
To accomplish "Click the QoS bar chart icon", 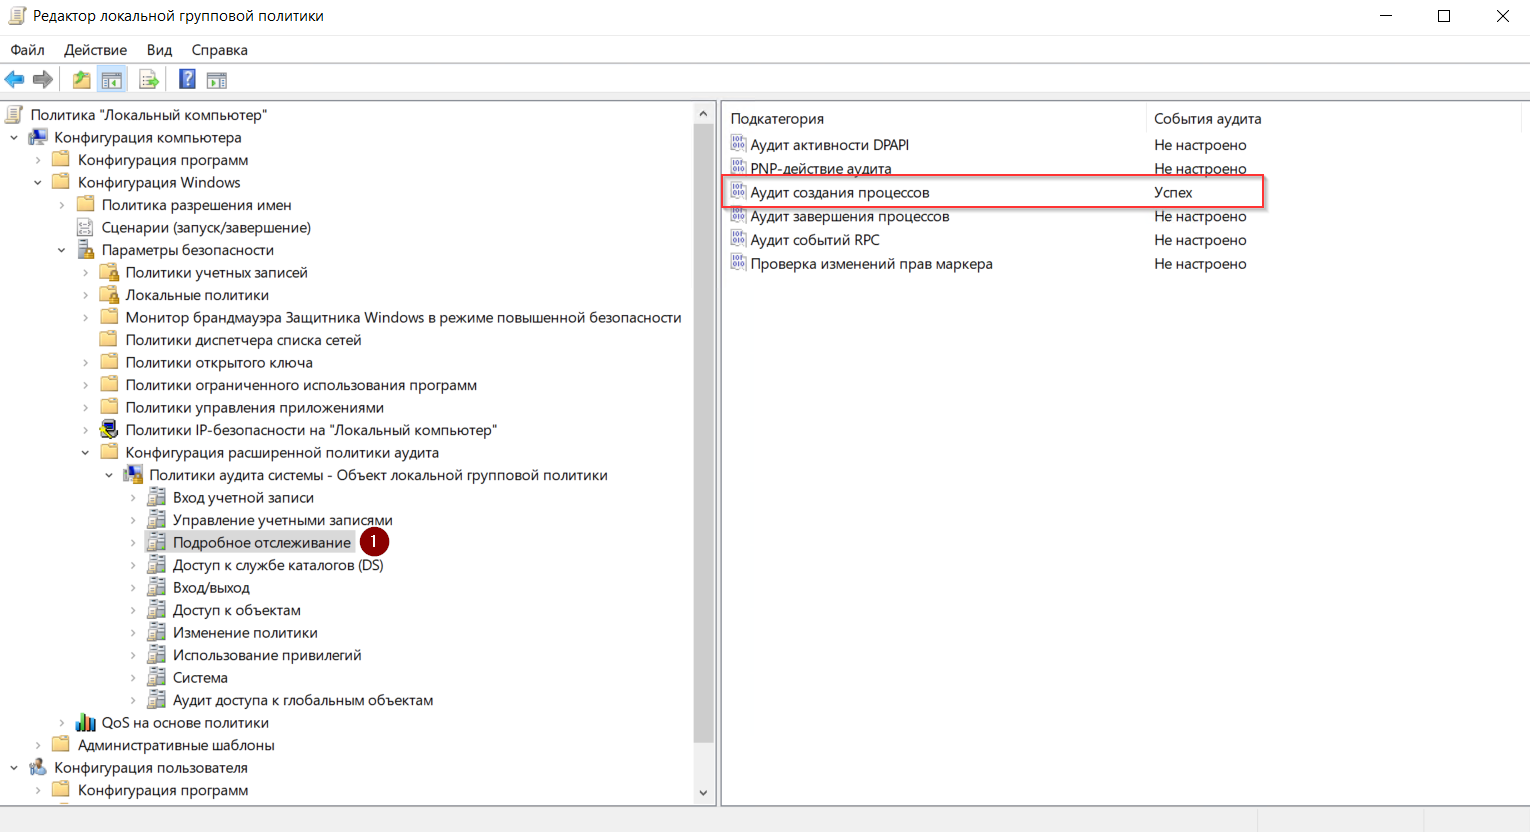I will [86, 723].
